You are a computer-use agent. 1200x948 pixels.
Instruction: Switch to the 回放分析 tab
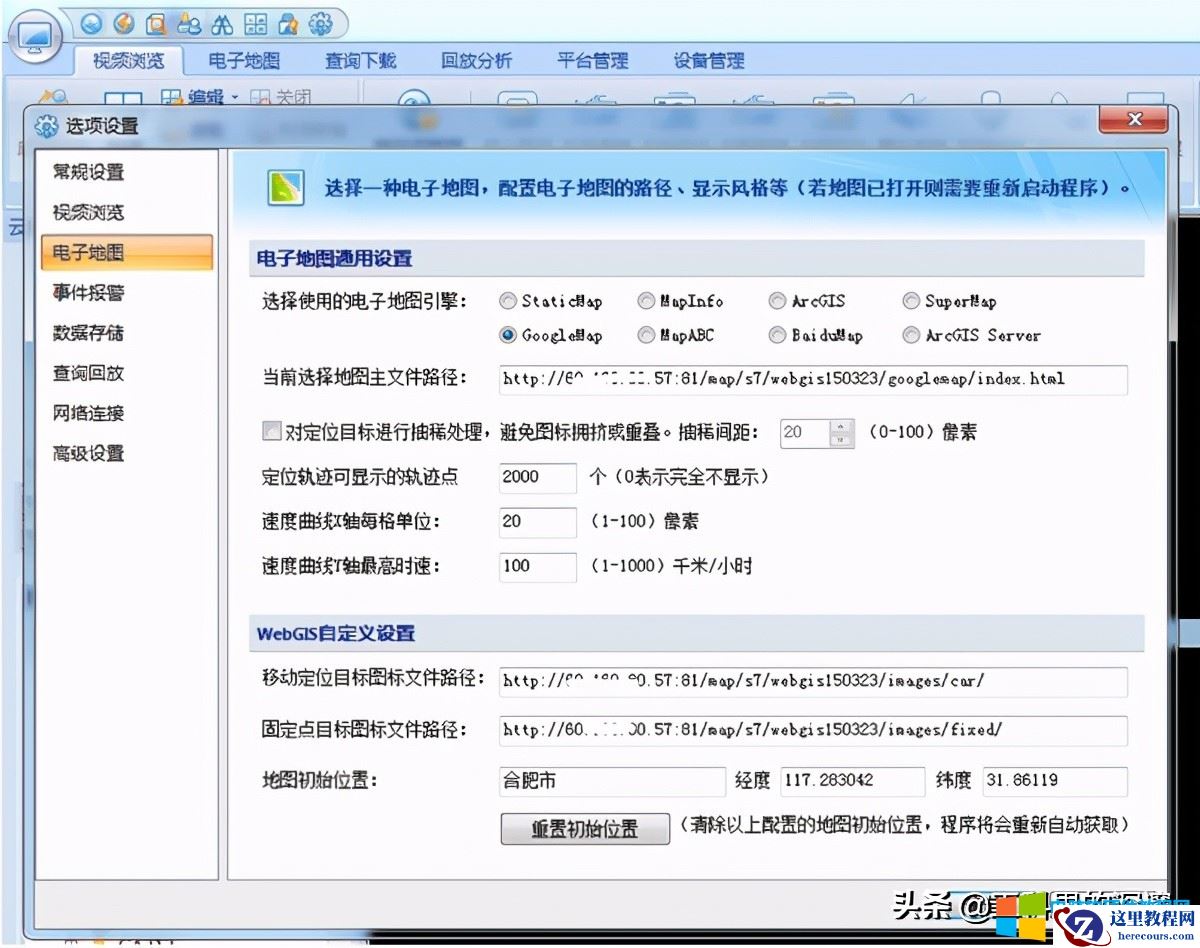tap(476, 61)
